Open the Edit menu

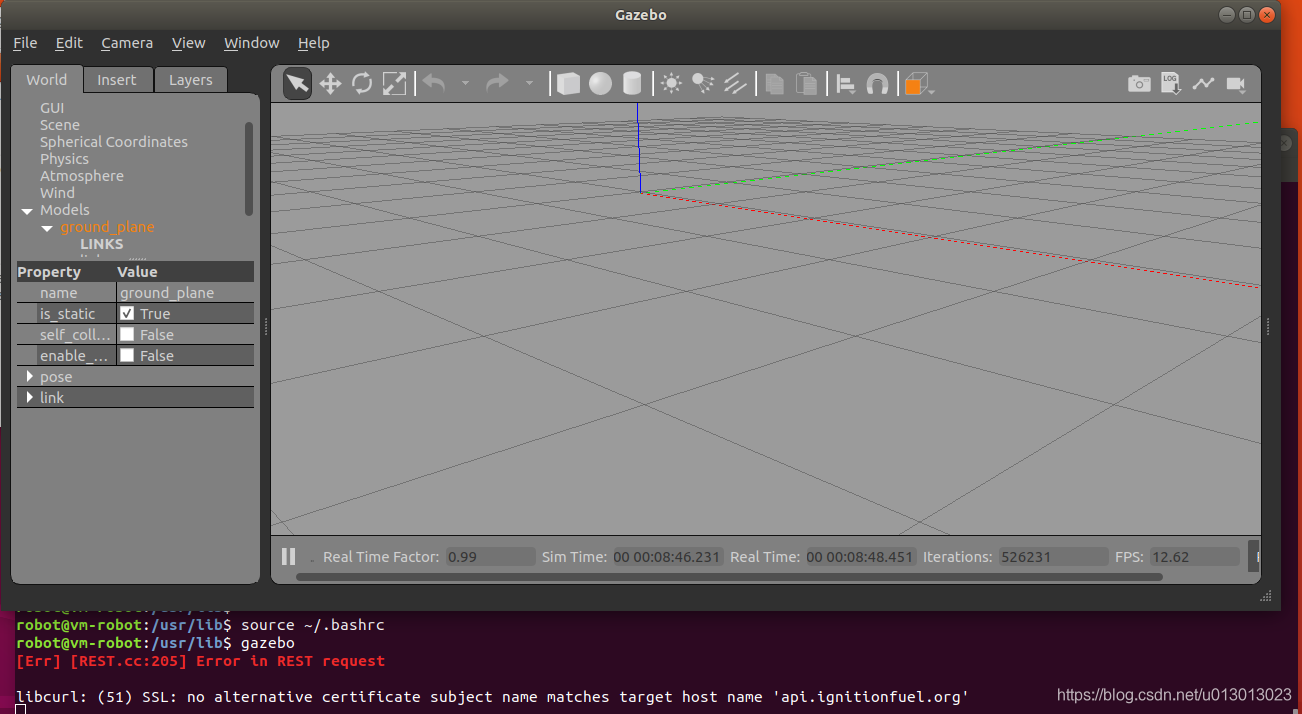point(69,43)
